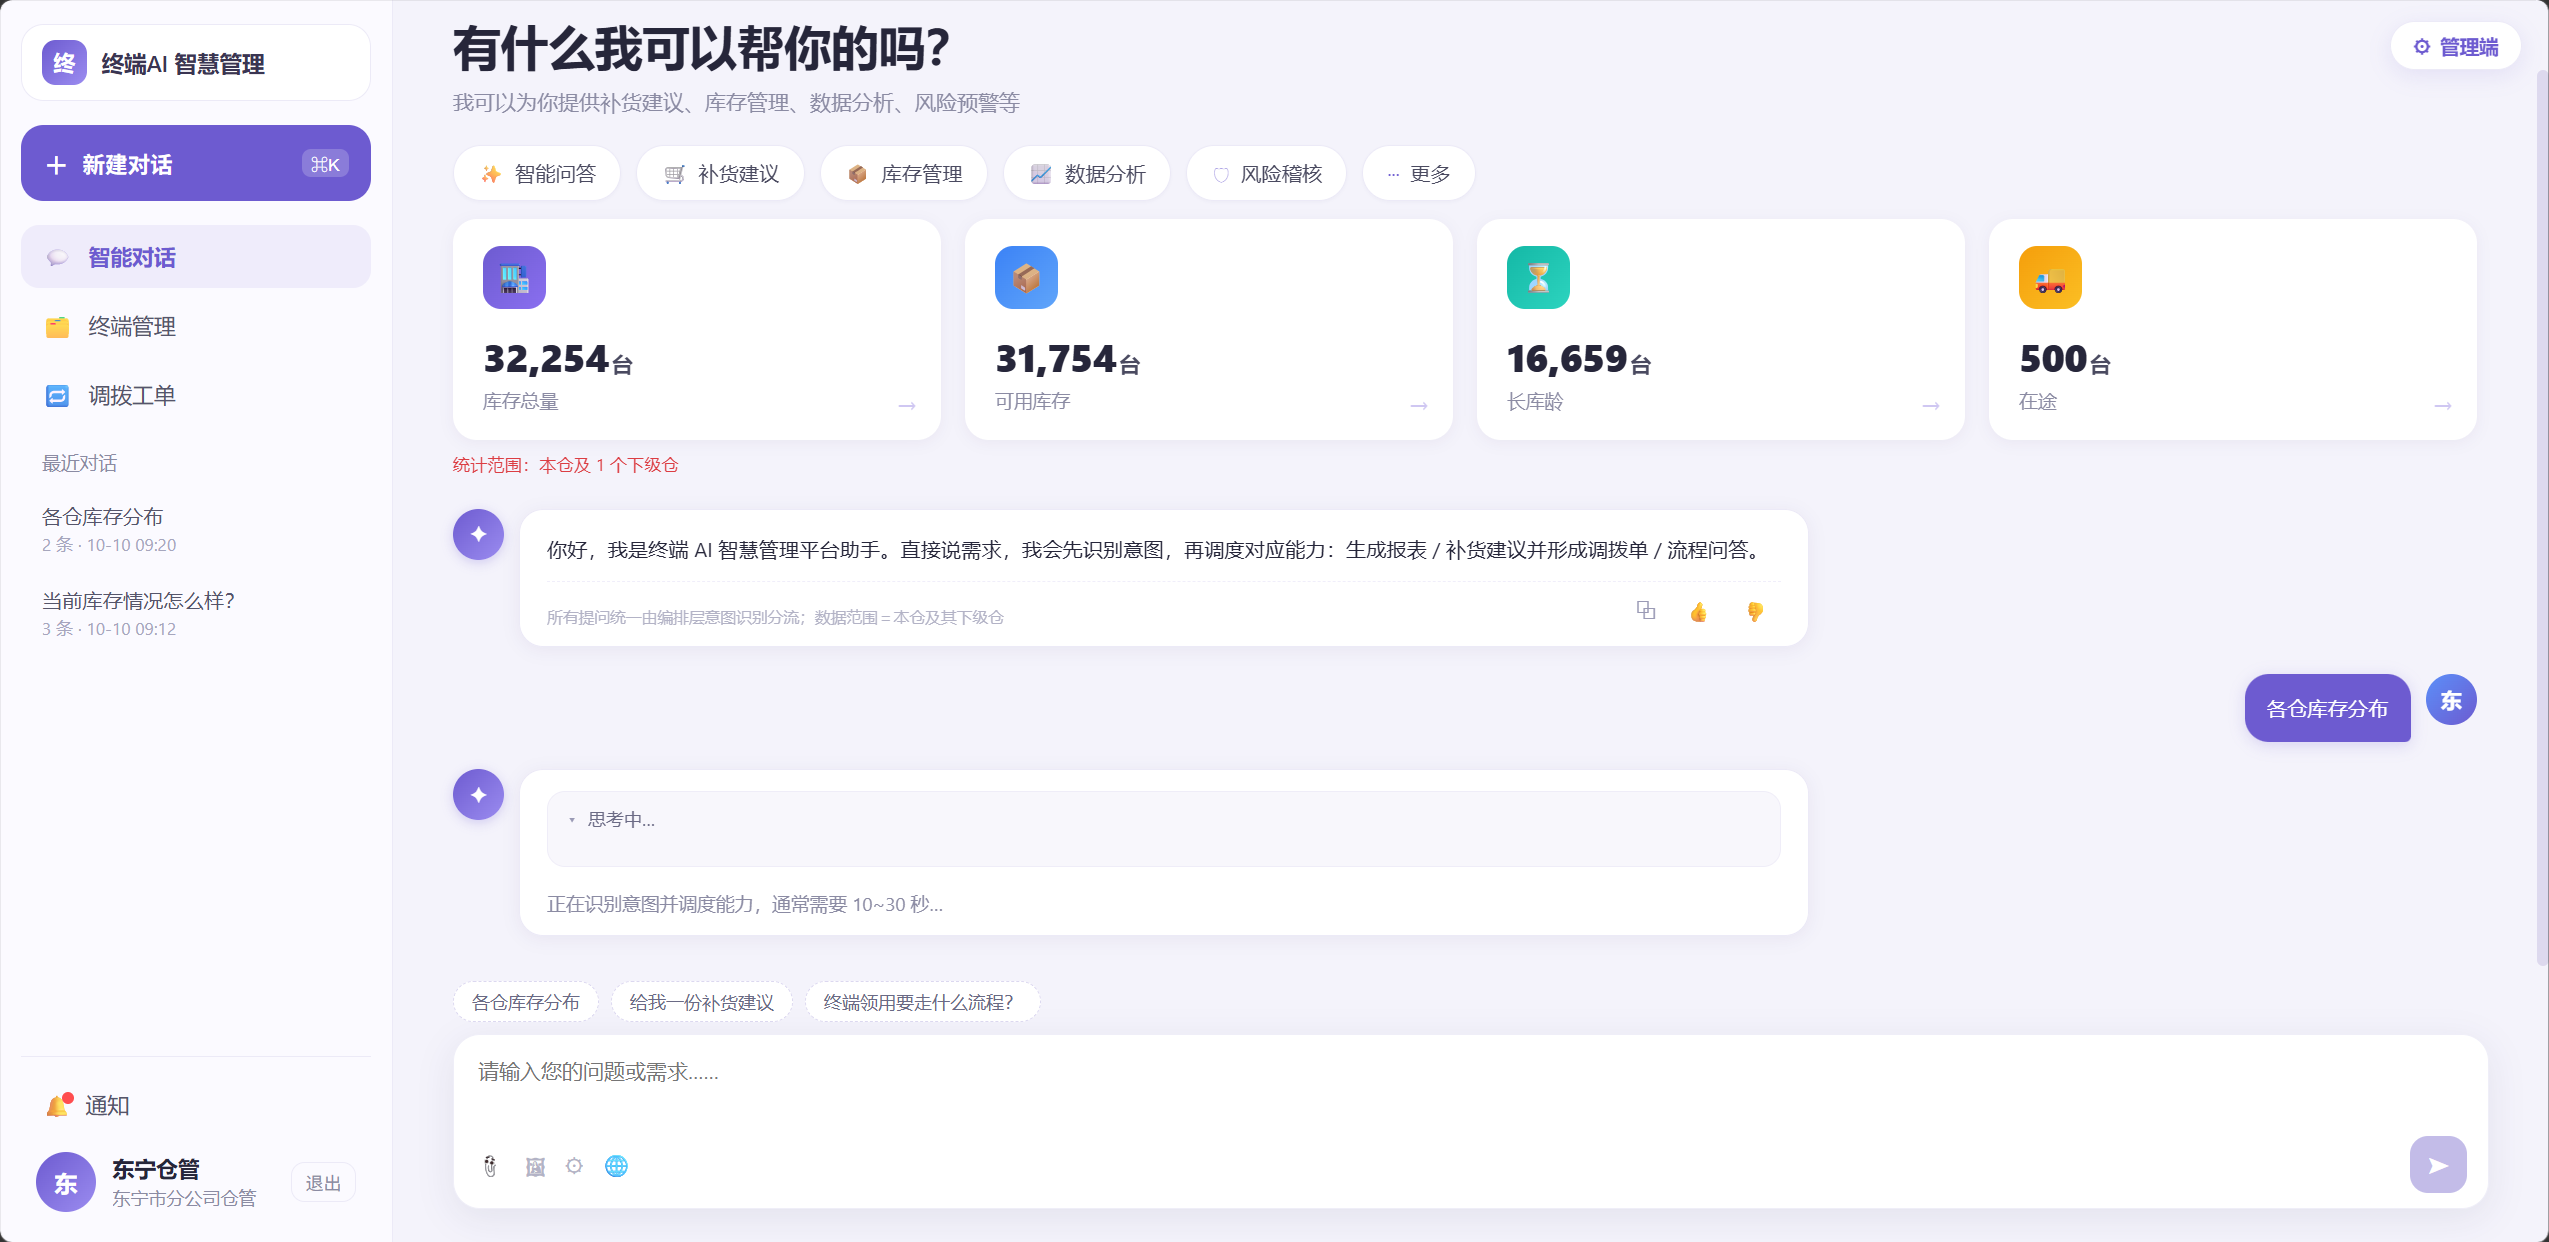Select the 智能问答 chip
Viewport: 2549px width, 1242px height.
pyautogui.click(x=537, y=174)
